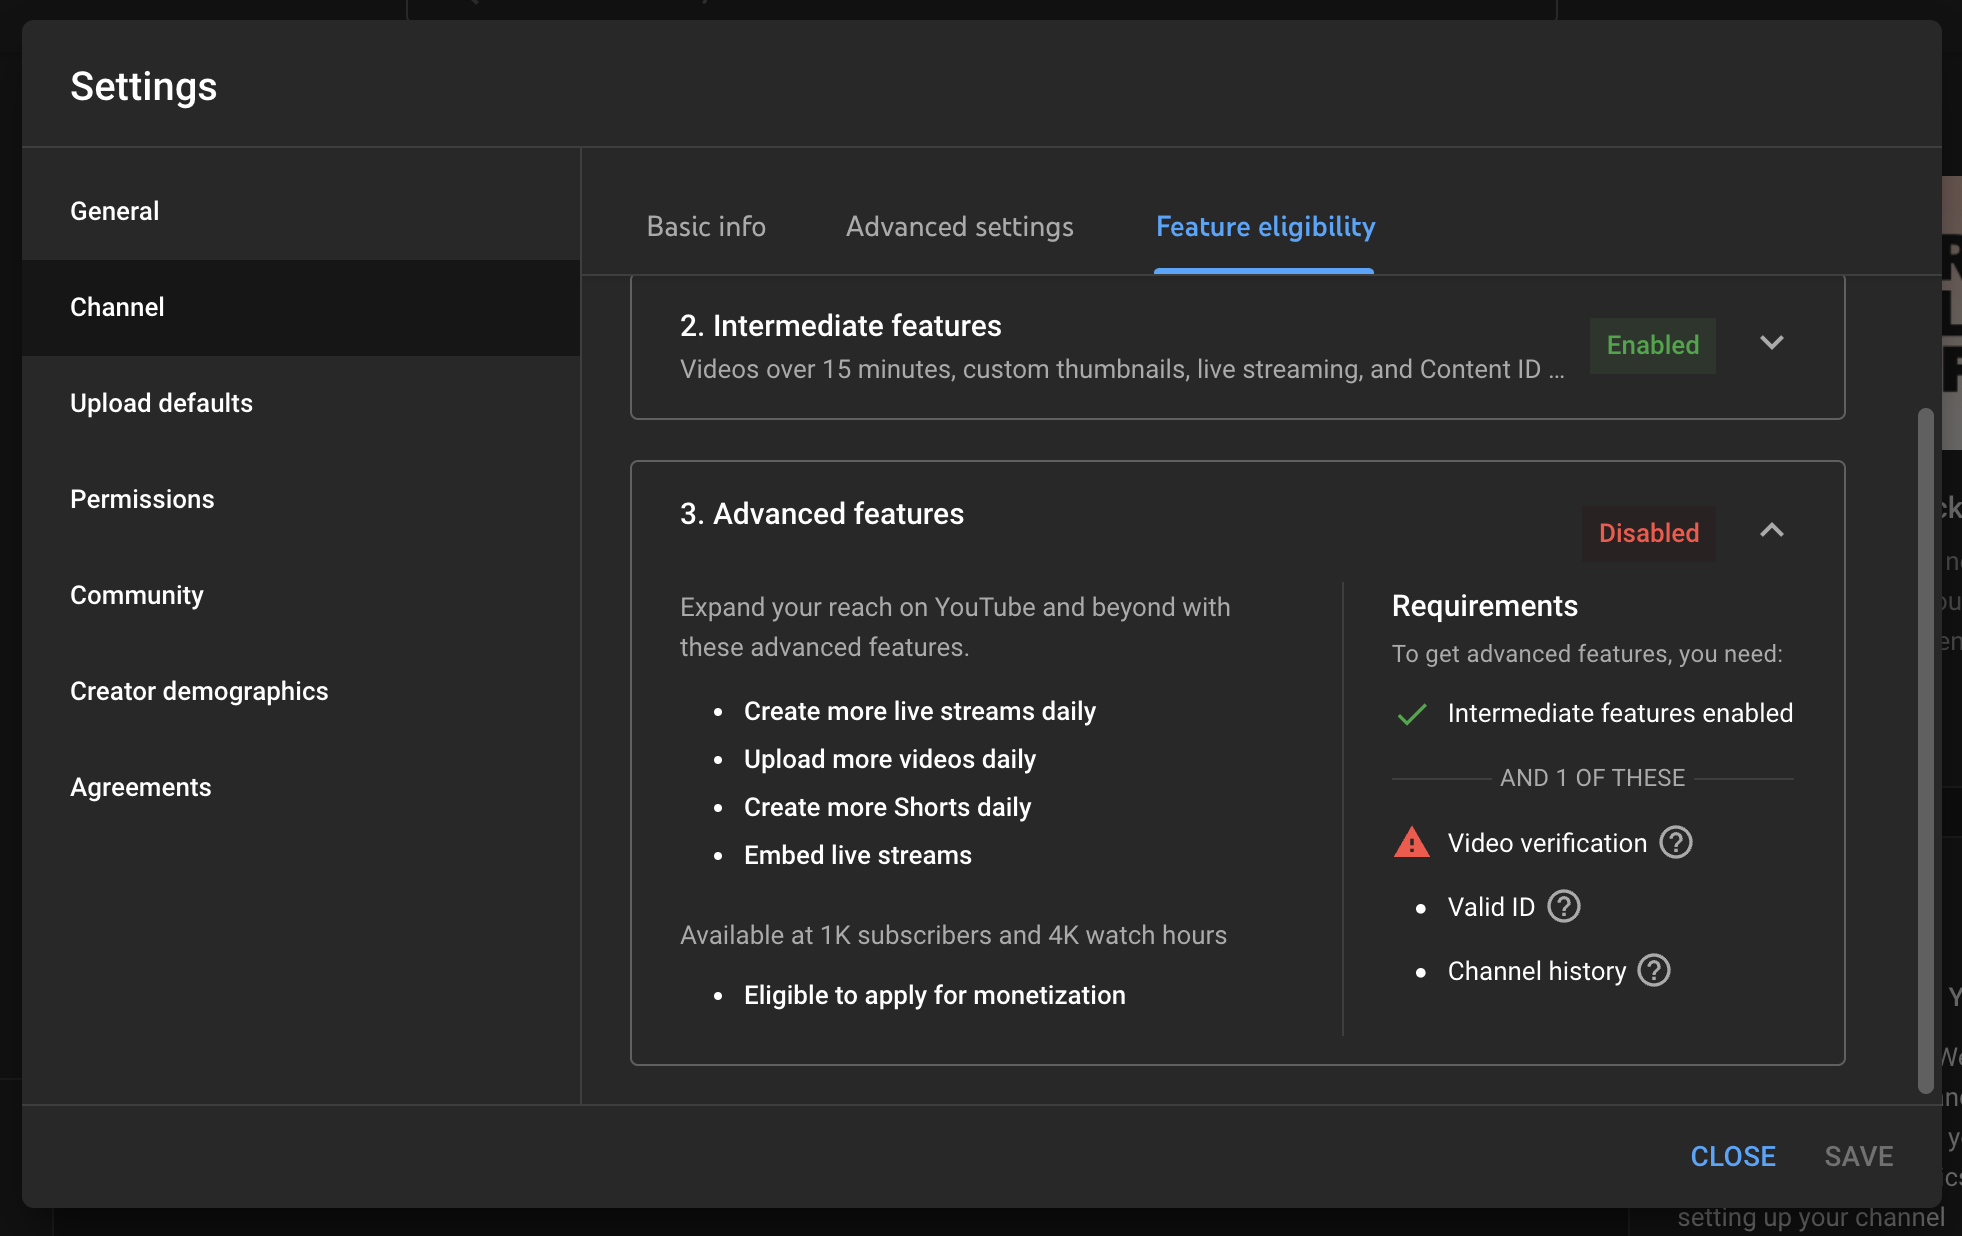This screenshot has width=1962, height=1236.
Task: Click 'Intermediate features enabled' text
Action: (1620, 713)
